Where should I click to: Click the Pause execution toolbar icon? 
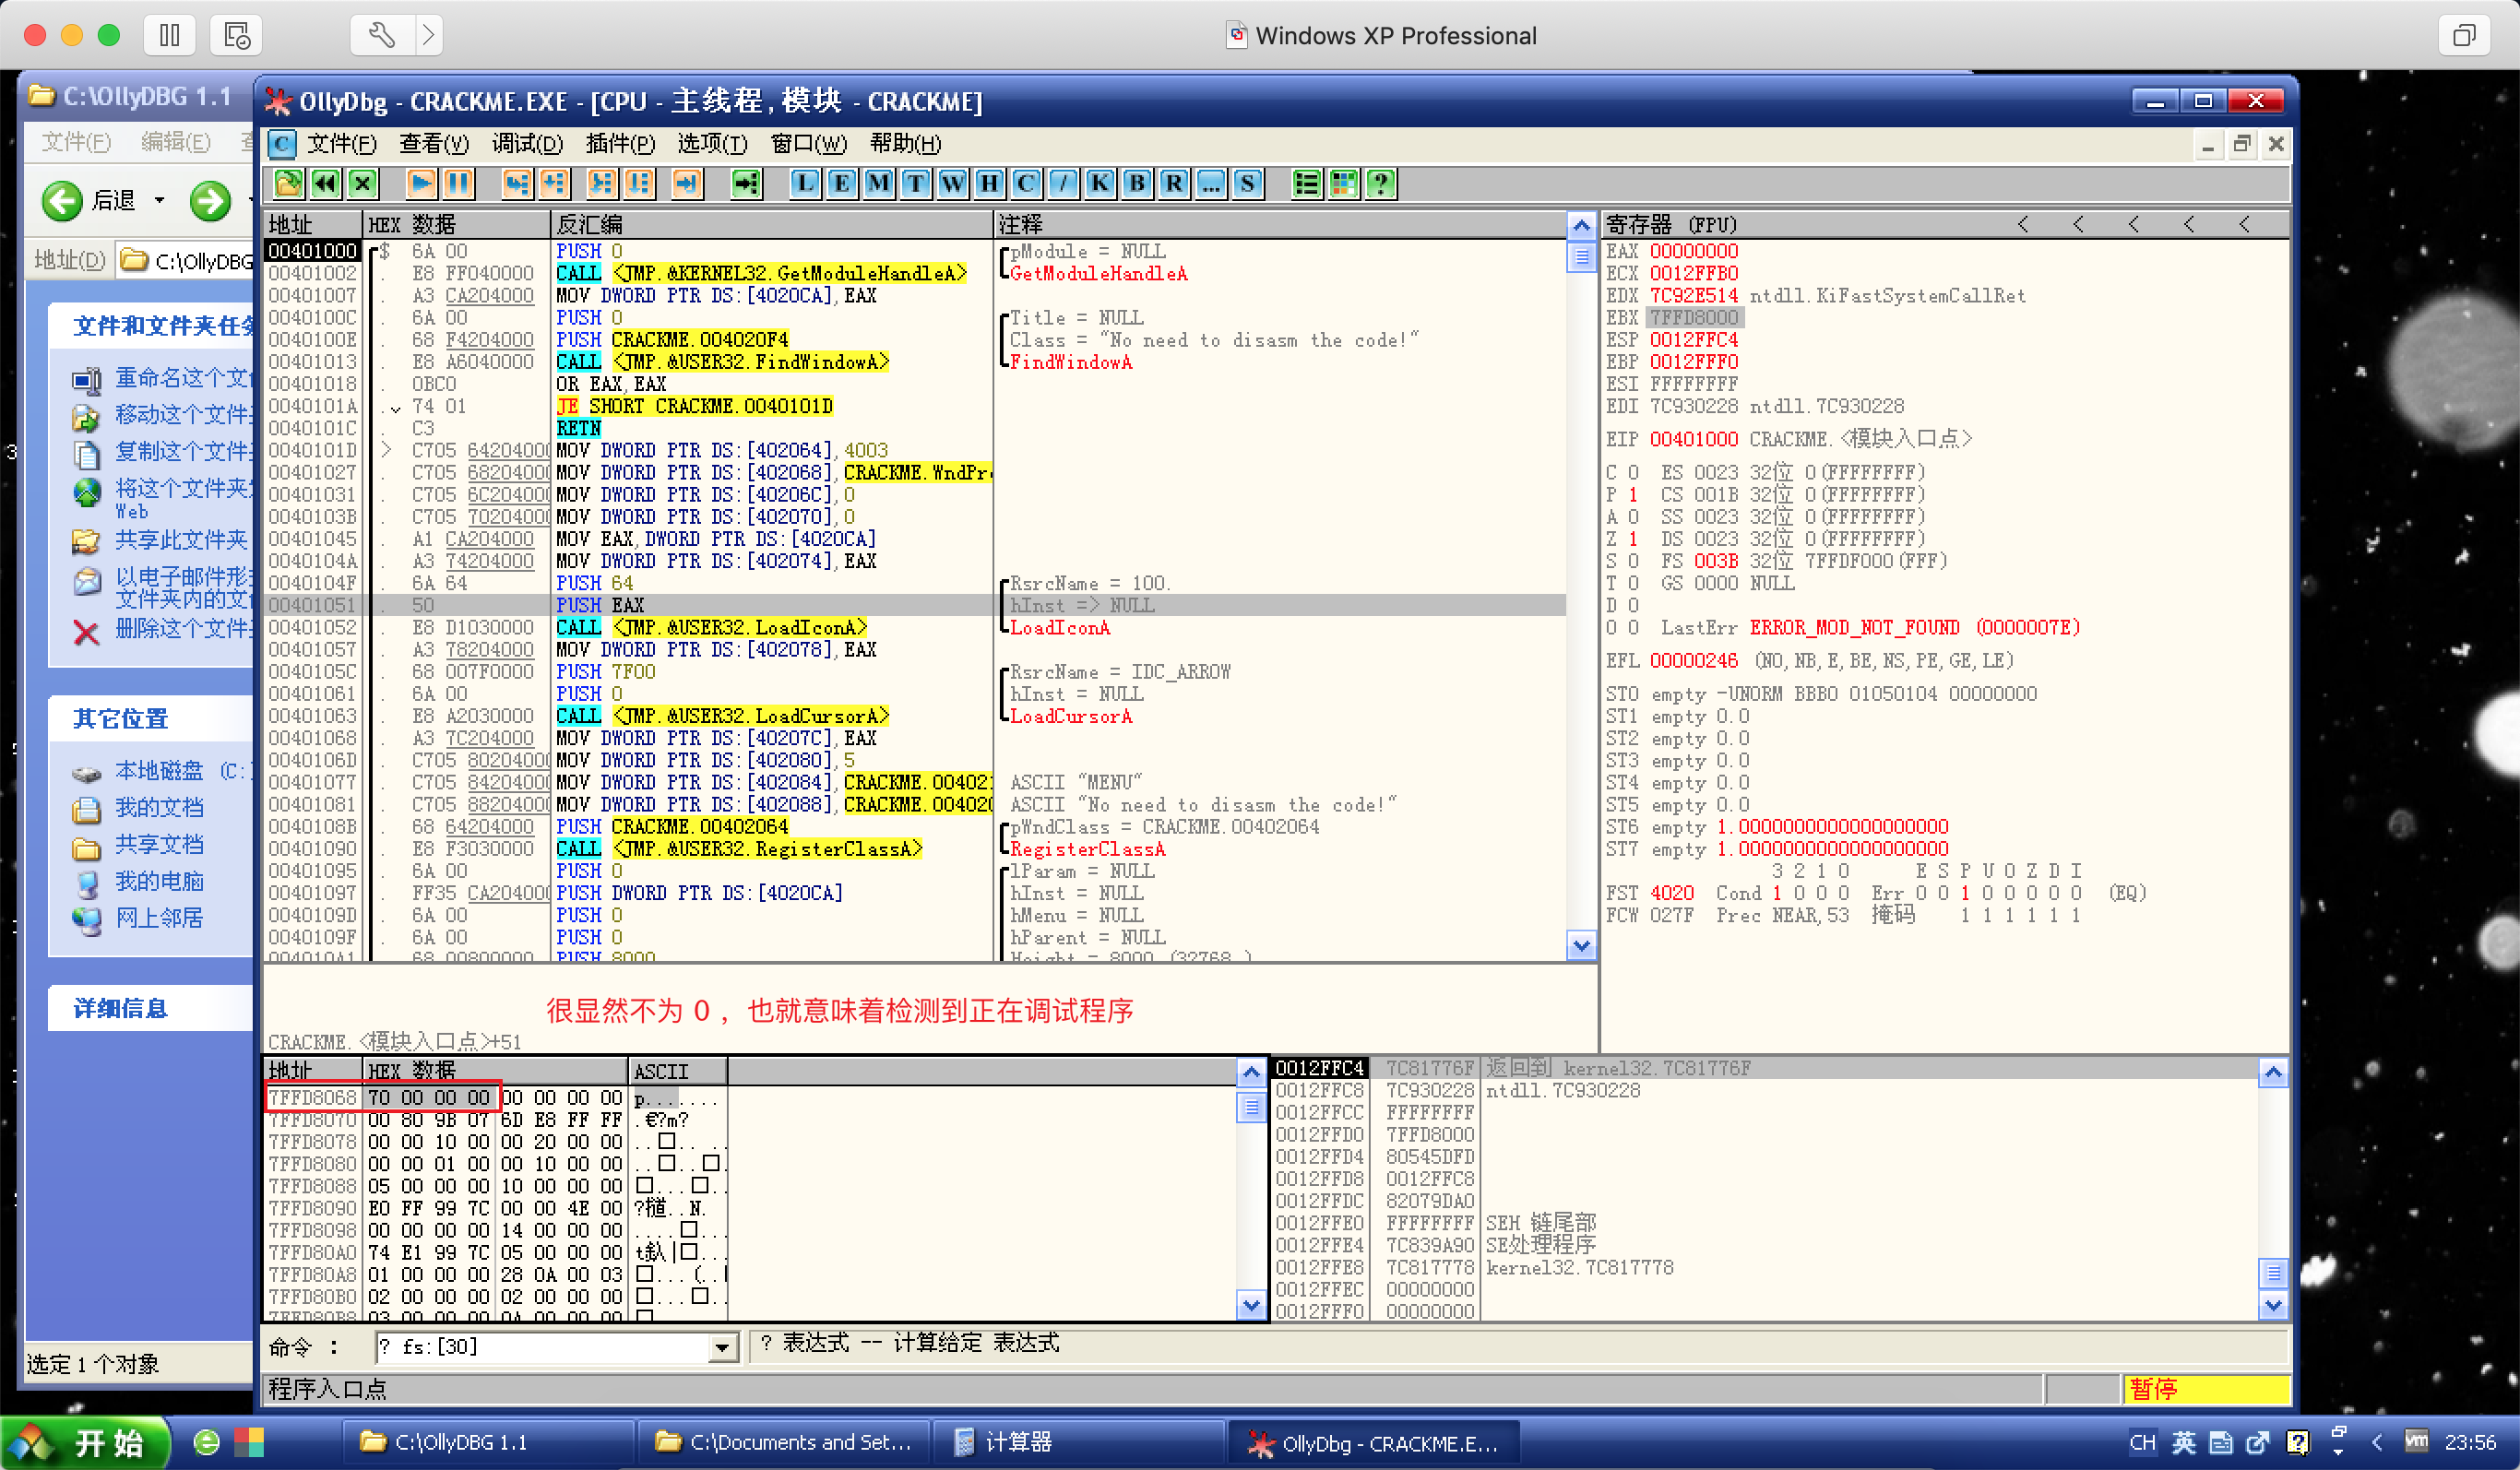point(458,183)
